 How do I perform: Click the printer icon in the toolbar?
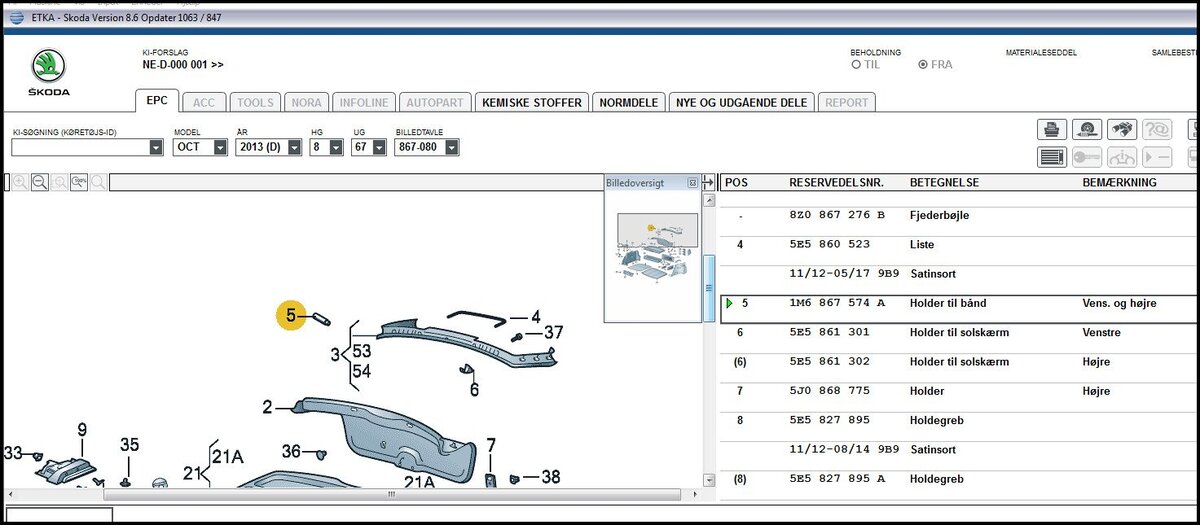[x=1052, y=129]
